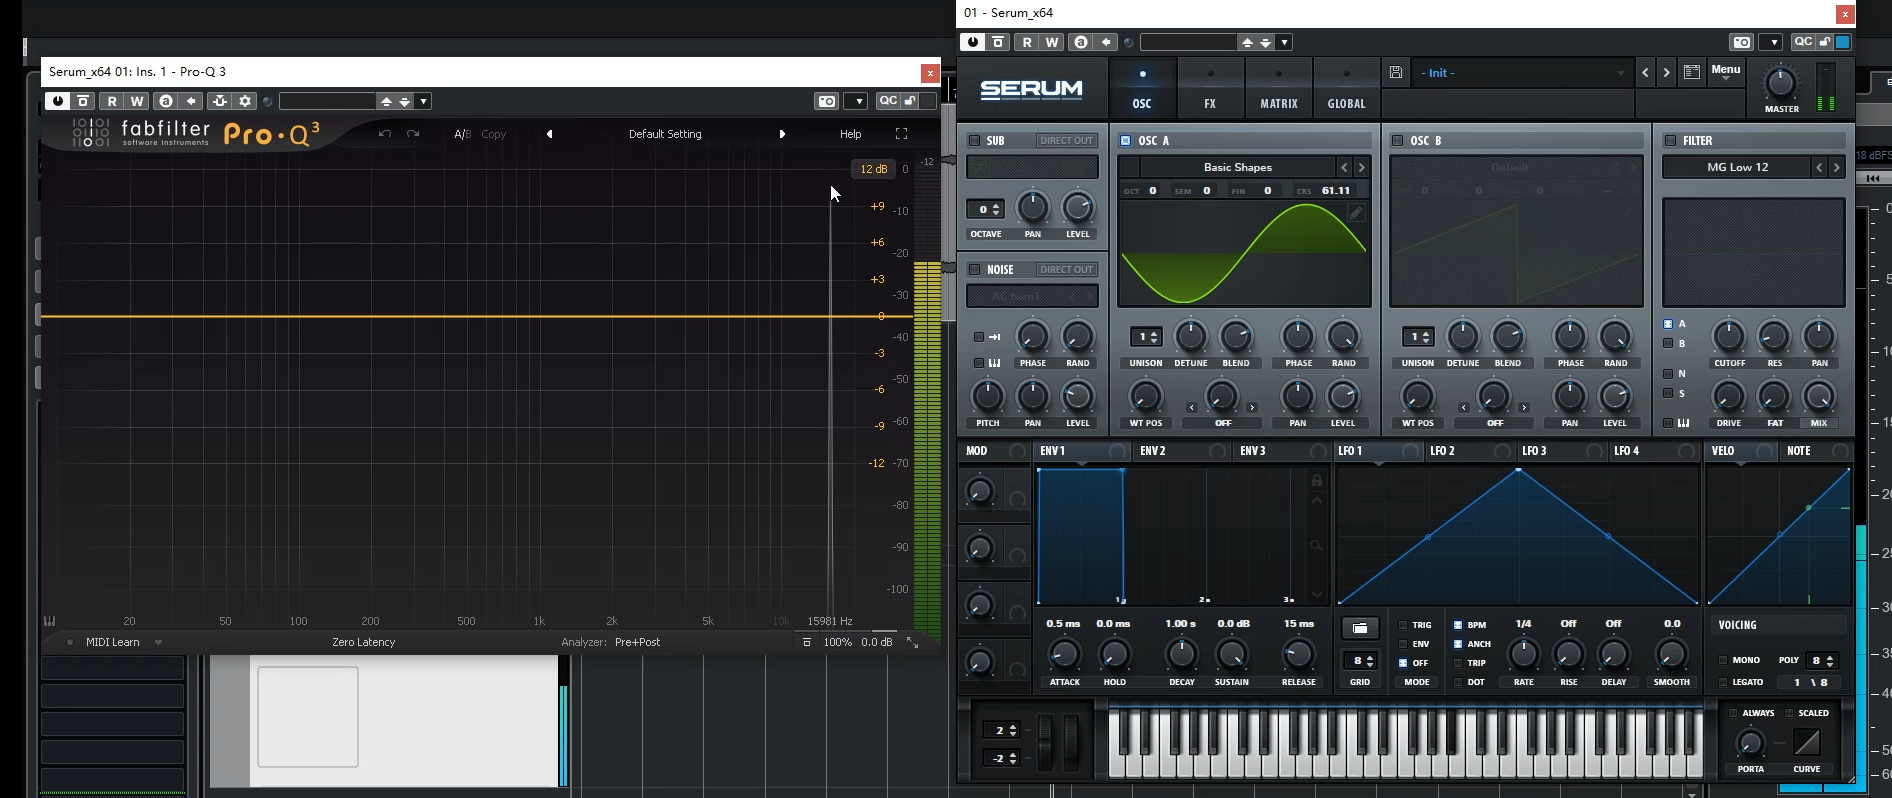
Task: Click Serum MASTER volume knob
Action: pos(1780,82)
